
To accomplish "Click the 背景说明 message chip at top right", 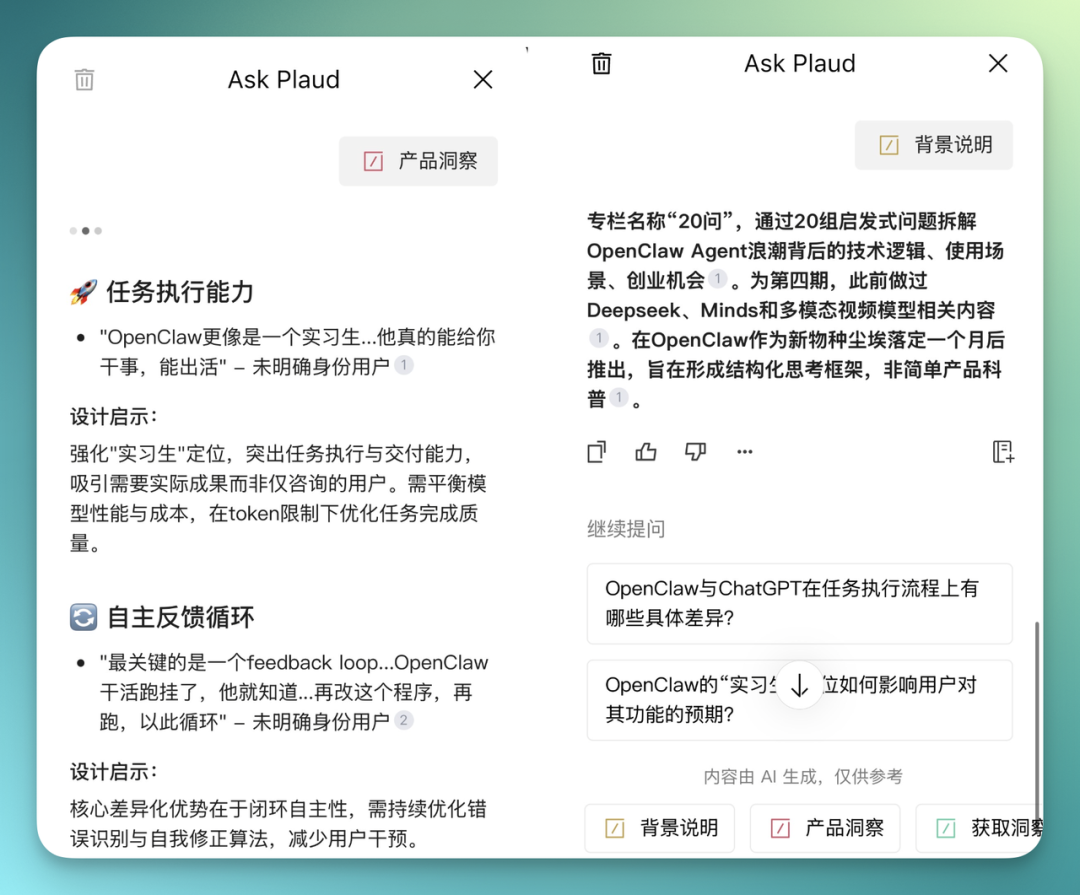I will (x=934, y=145).
